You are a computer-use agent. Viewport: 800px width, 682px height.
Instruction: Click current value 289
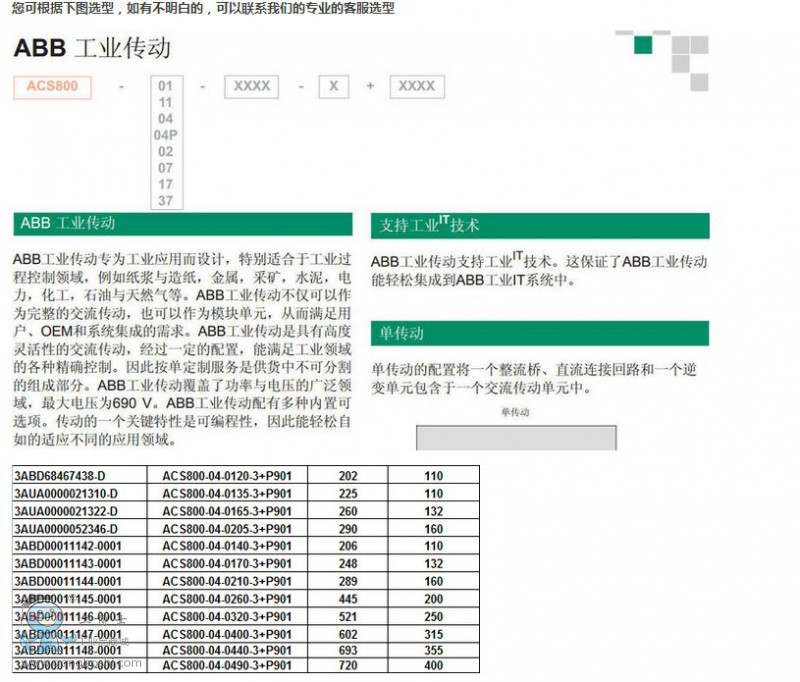tap(348, 582)
